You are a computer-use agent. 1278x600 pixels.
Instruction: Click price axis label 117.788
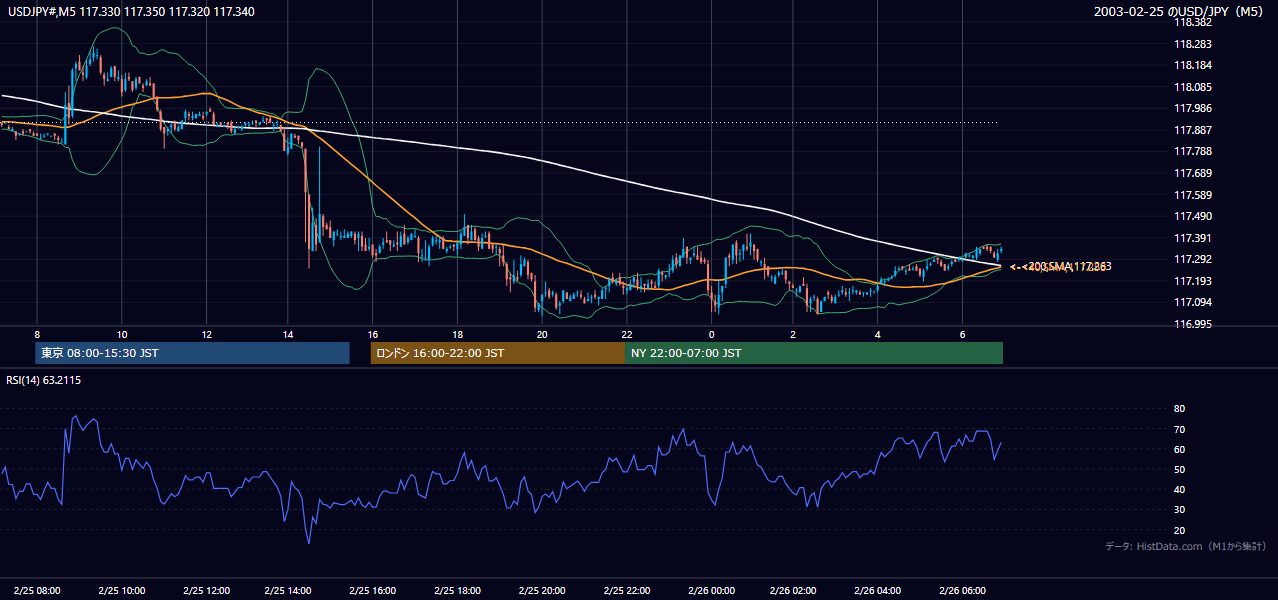(x=1193, y=151)
